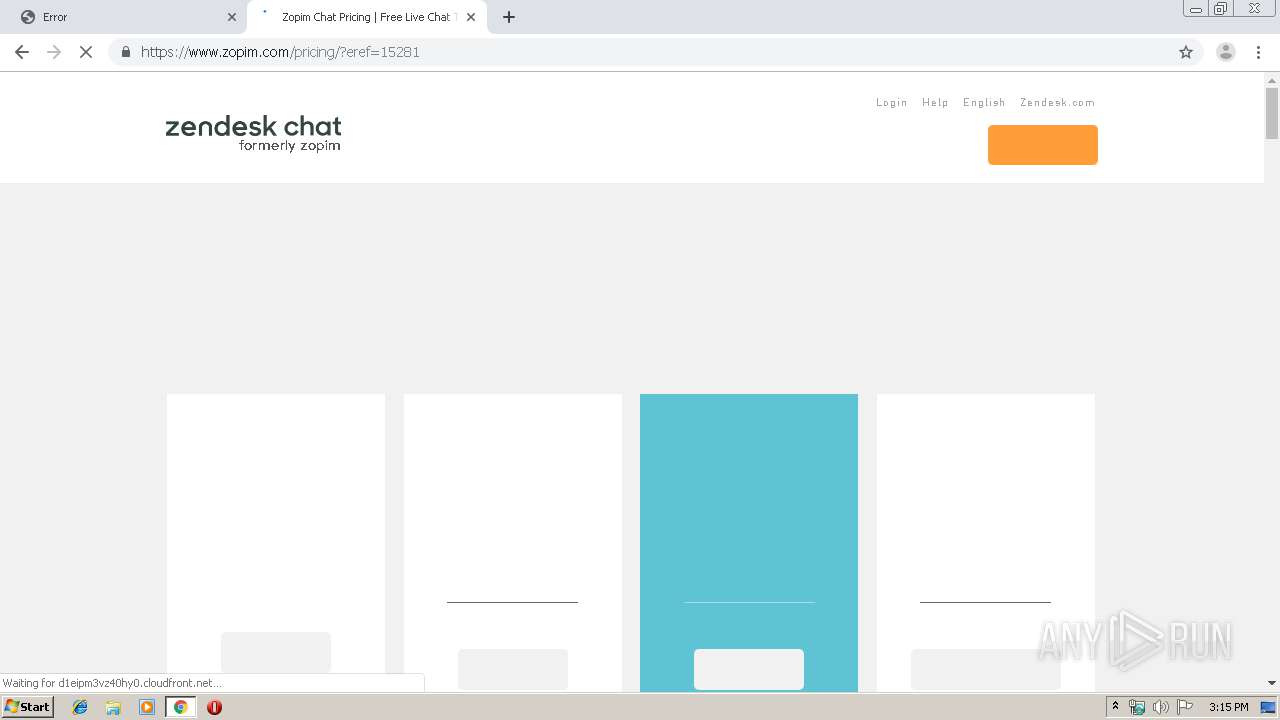Visit the Zendesk.com link

pyautogui.click(x=1057, y=103)
